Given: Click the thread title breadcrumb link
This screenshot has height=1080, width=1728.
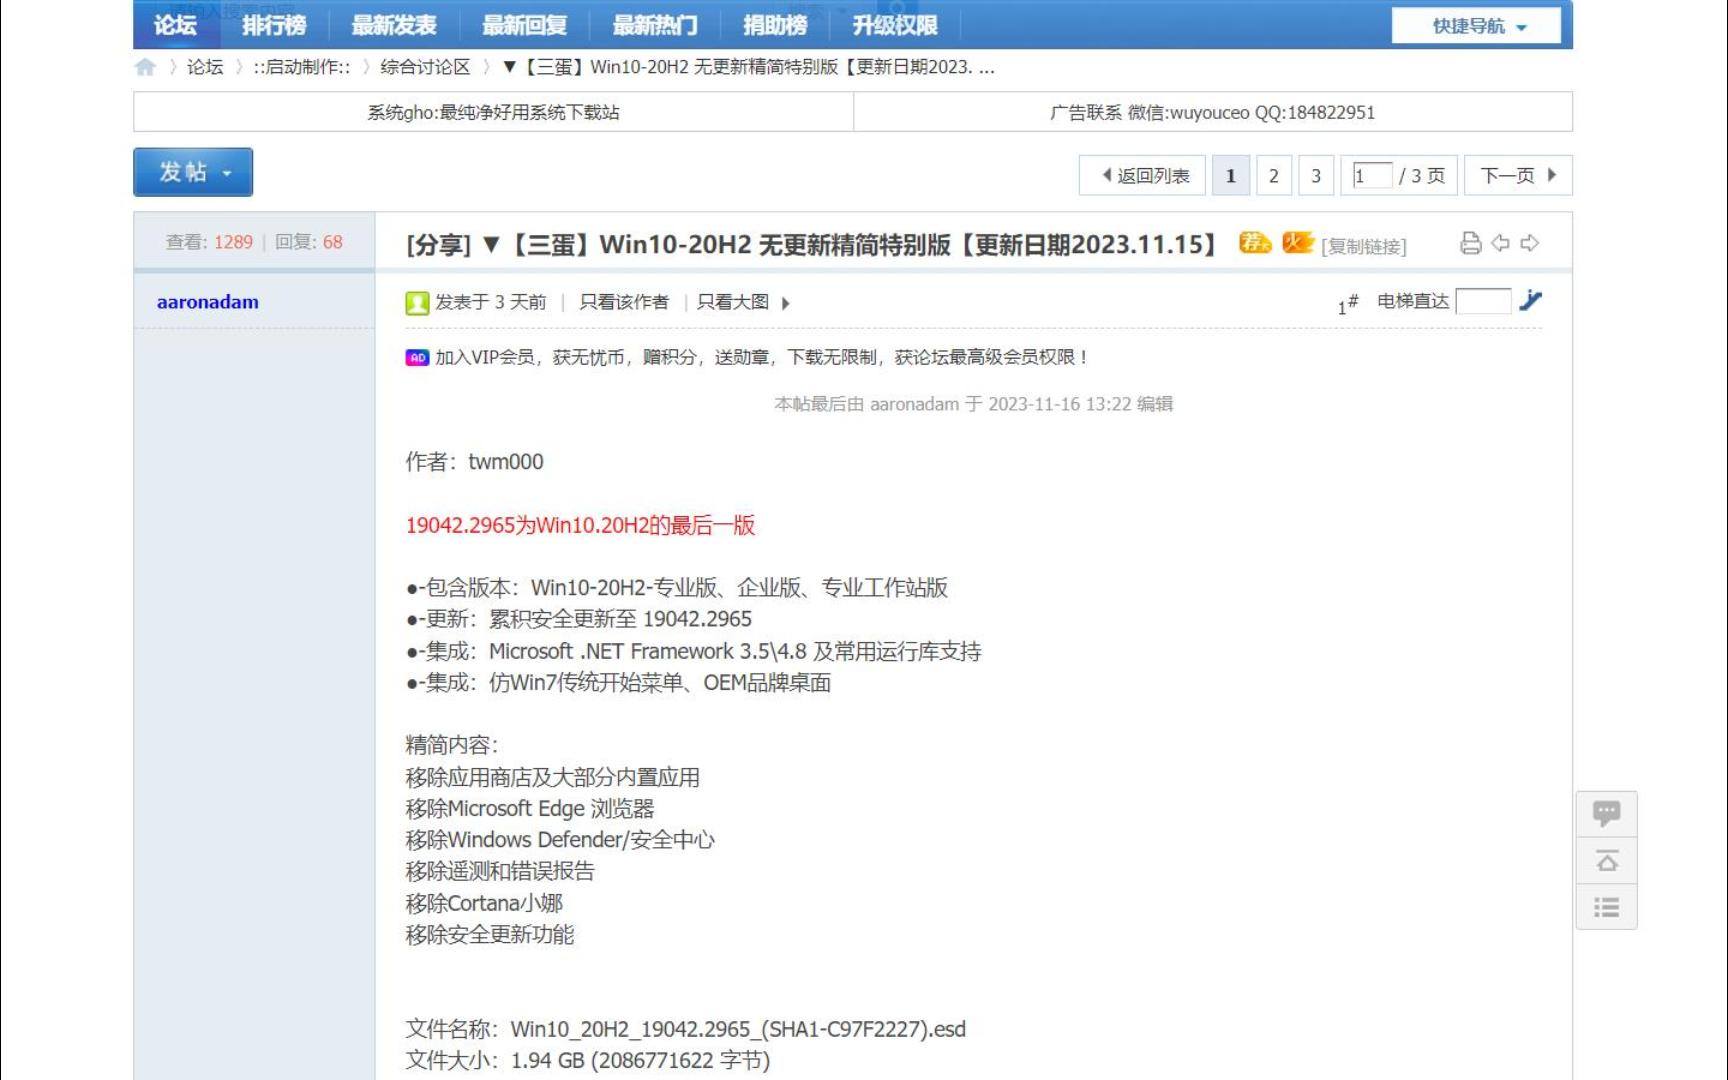Looking at the screenshot, I should (x=748, y=67).
